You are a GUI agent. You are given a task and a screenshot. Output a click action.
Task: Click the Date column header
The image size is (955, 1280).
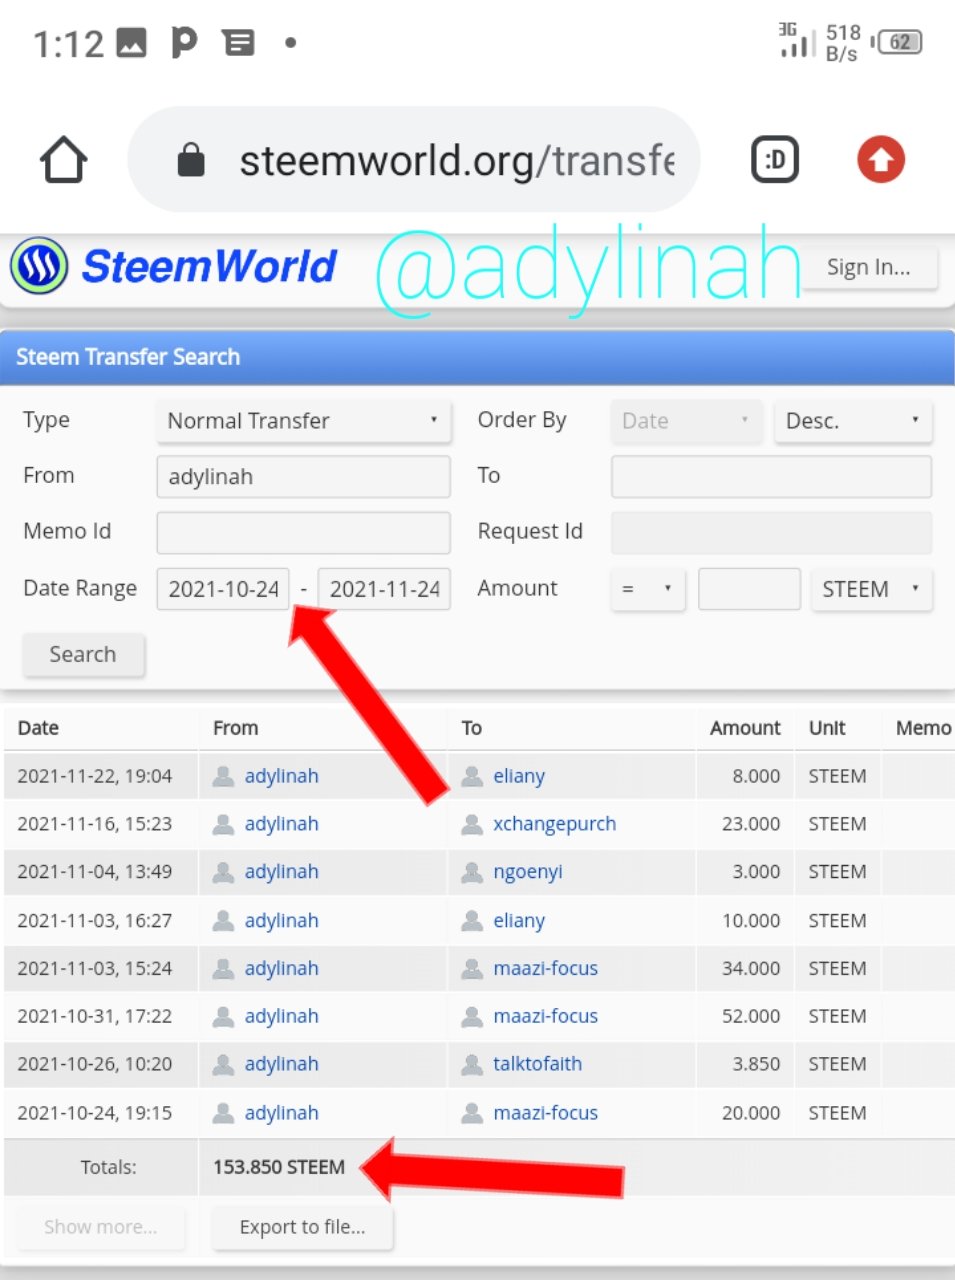(x=38, y=728)
